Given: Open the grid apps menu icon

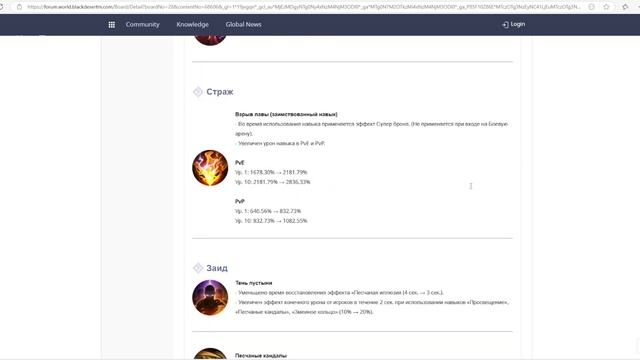Looking at the screenshot, I should 111,24.
